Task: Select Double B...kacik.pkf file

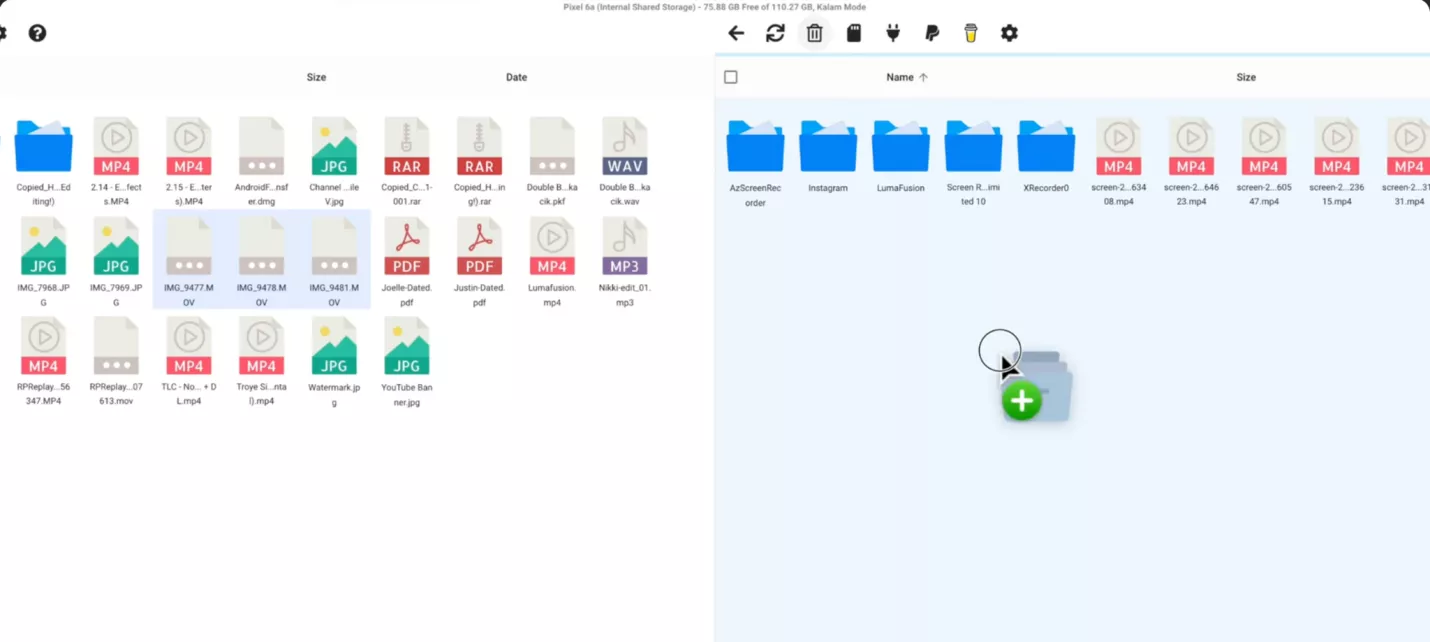Action: [x=552, y=163]
